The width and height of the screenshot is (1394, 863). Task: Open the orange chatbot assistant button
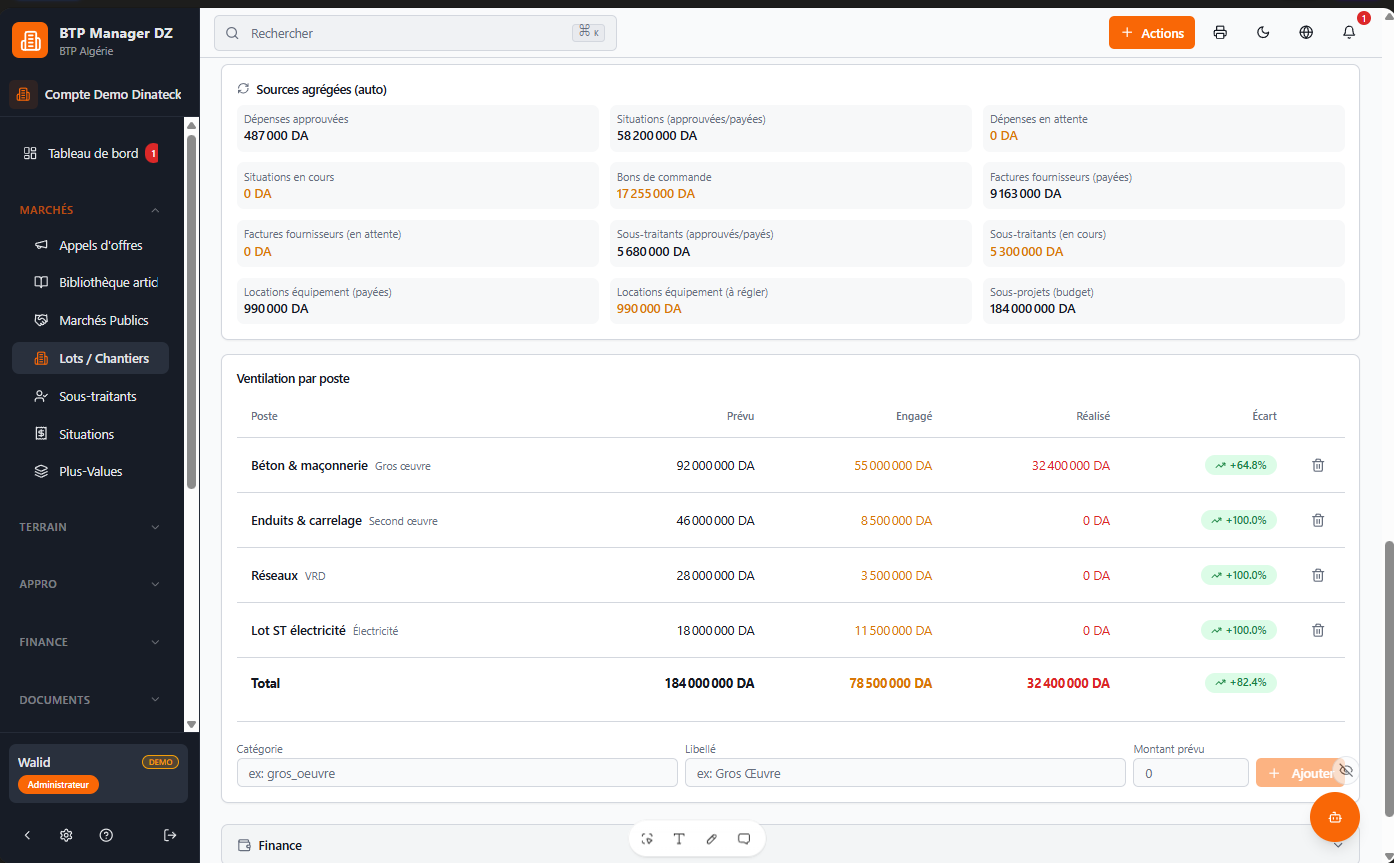[x=1335, y=817]
